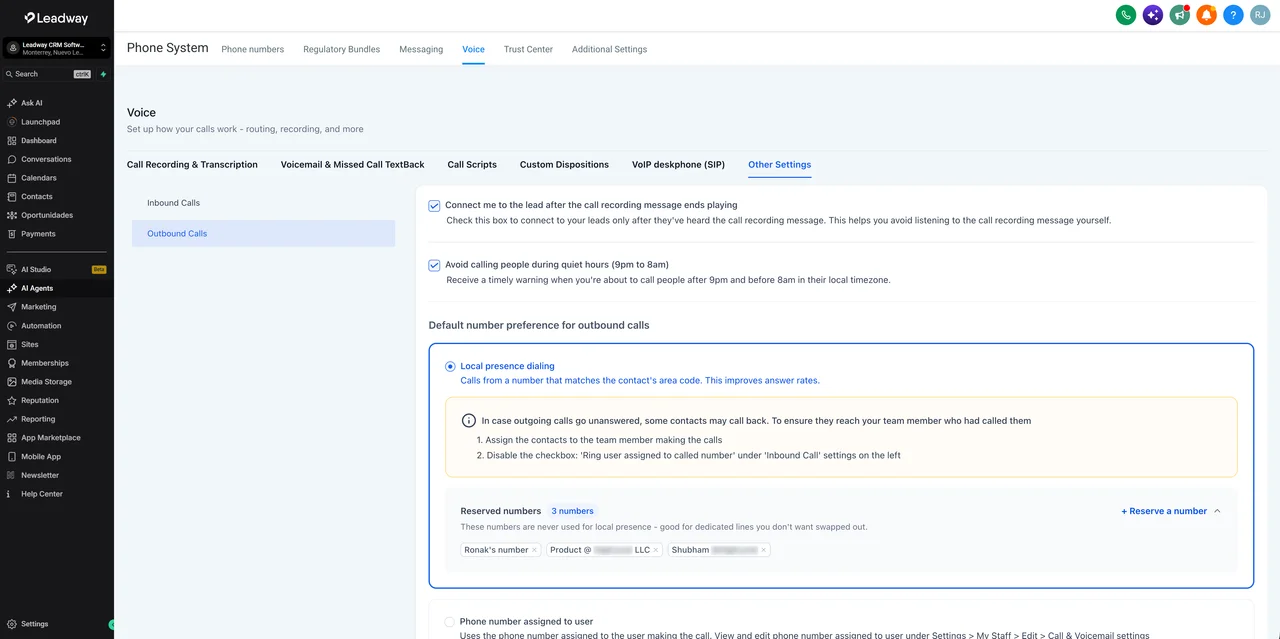Open the green phone dialer icon
Image resolution: width=1280 pixels, height=639 pixels.
click(1126, 15)
